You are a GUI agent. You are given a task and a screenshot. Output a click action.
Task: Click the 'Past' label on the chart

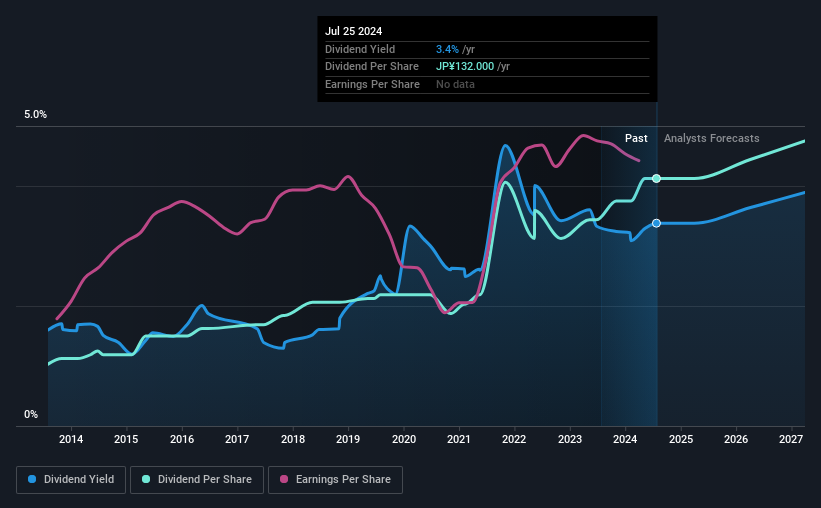(x=636, y=138)
